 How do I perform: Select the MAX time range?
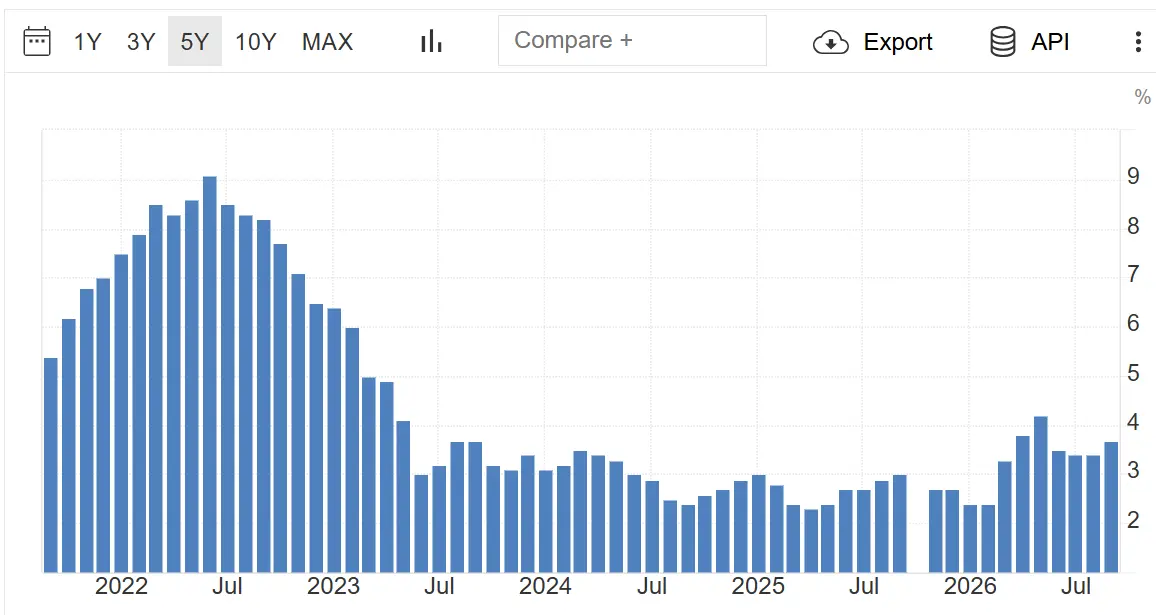[327, 41]
